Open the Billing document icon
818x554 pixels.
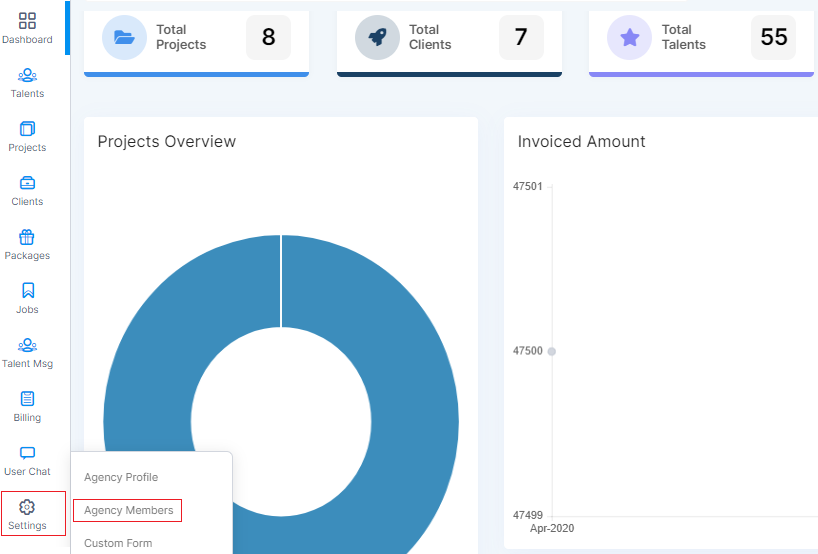click(x=27, y=399)
